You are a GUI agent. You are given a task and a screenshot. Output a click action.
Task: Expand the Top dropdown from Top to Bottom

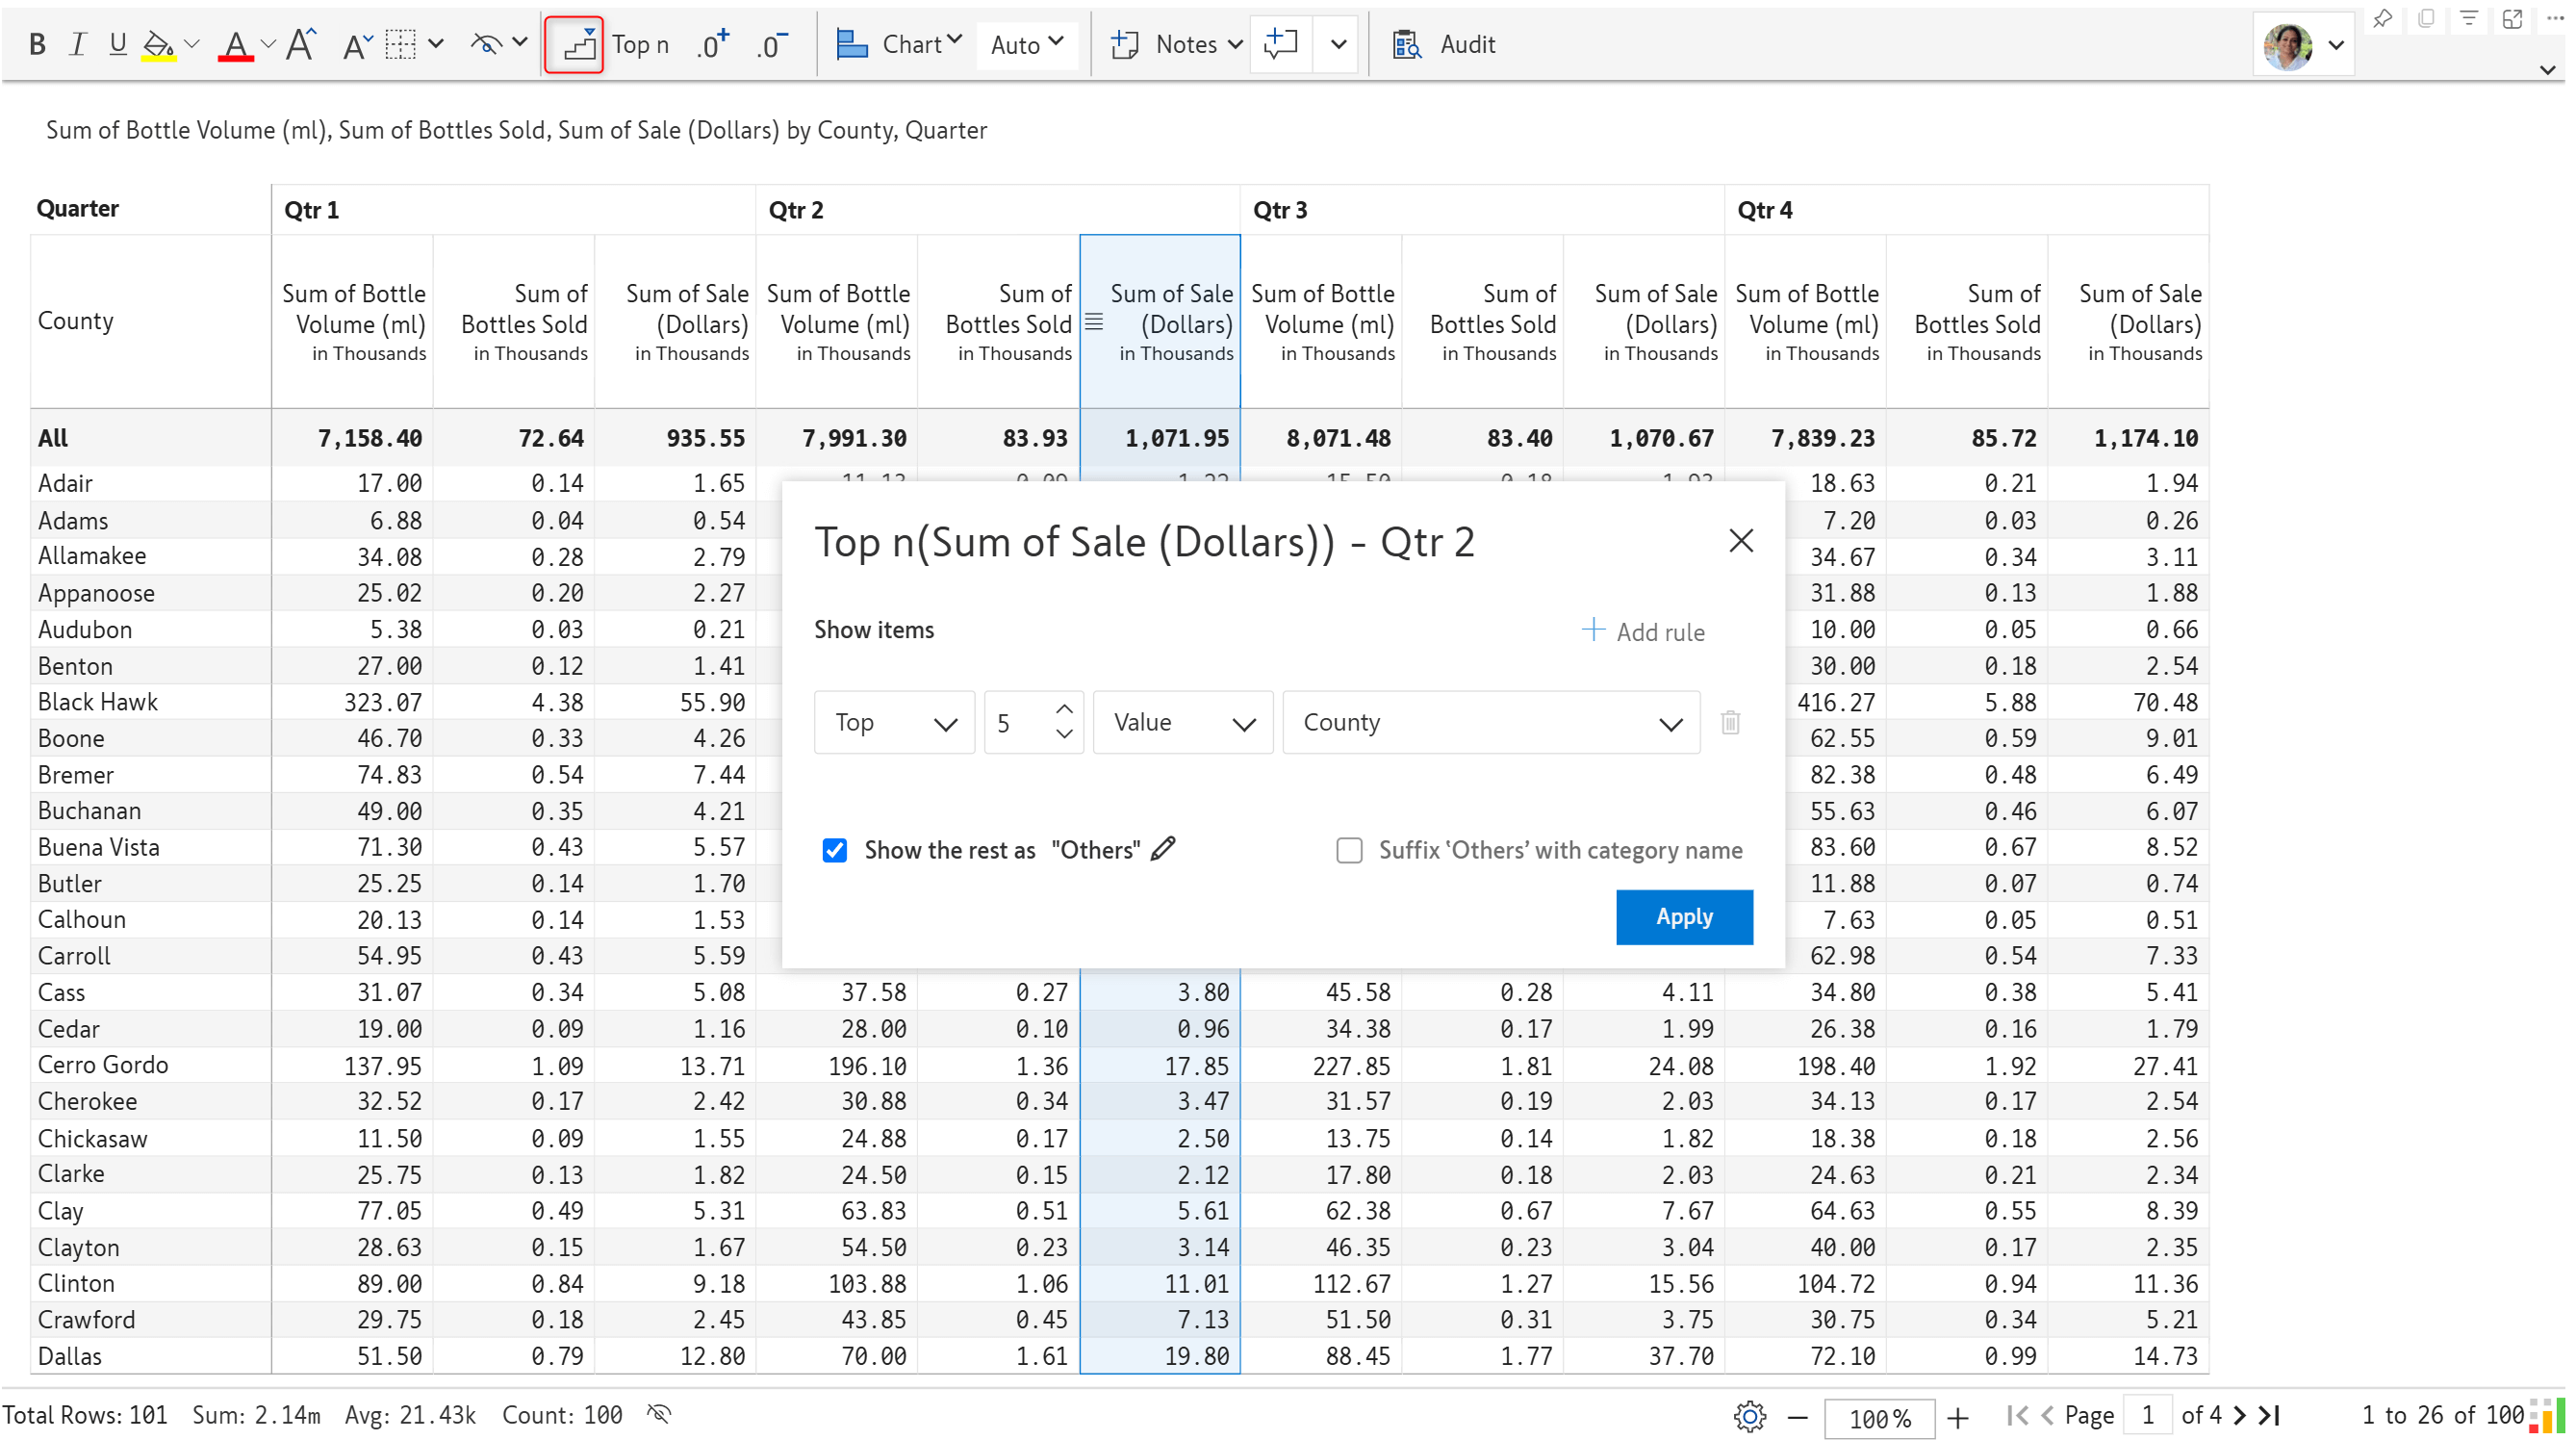(892, 720)
